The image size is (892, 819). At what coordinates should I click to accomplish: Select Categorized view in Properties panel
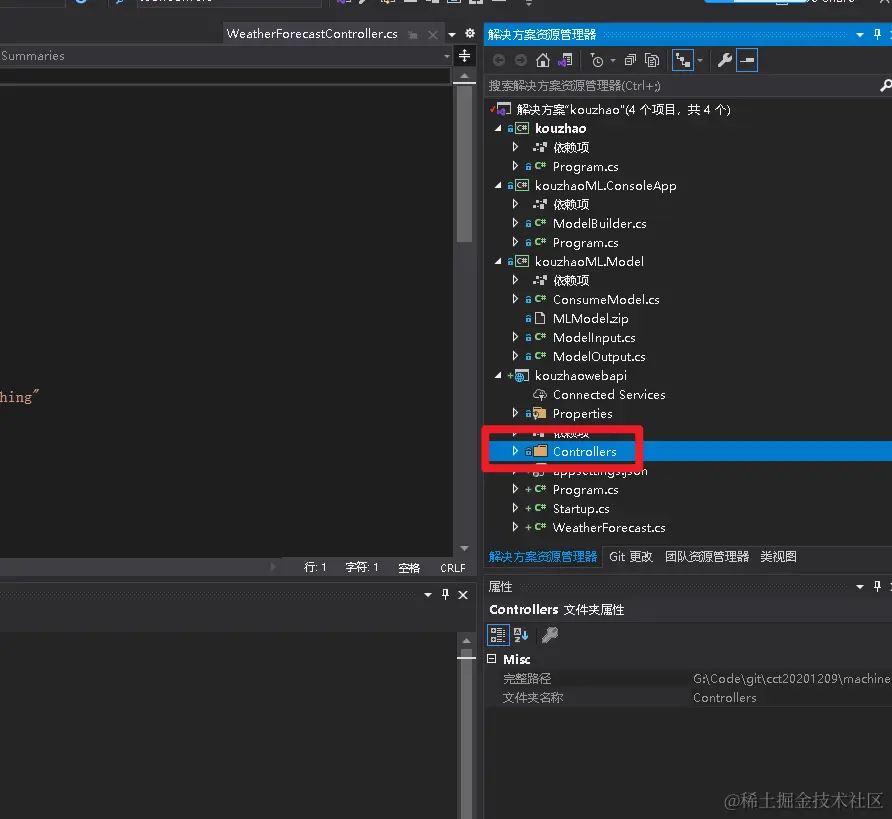point(498,635)
